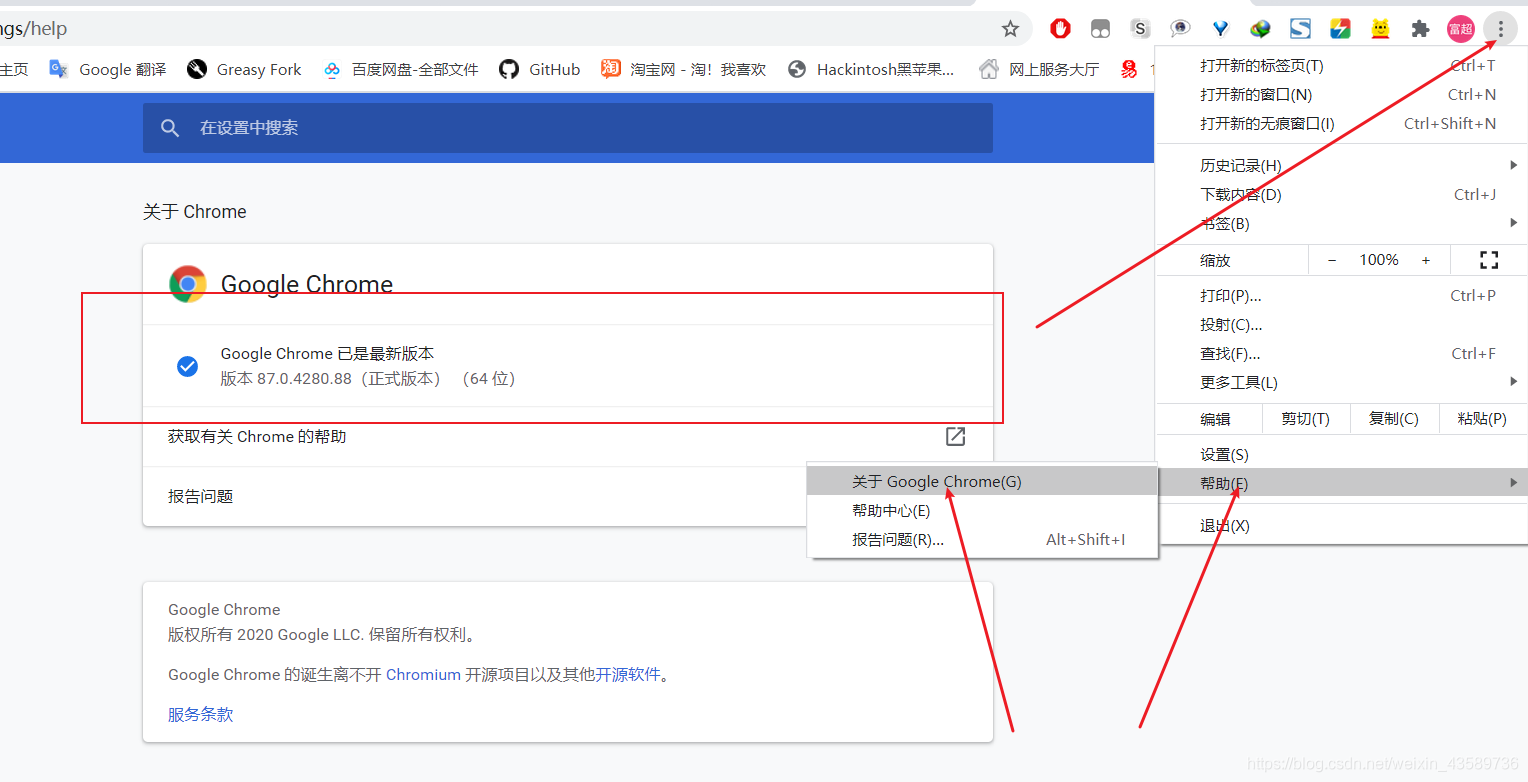This screenshot has width=1528, height=782.
Task: Click the search magnifier icon in settings
Action: [170, 128]
